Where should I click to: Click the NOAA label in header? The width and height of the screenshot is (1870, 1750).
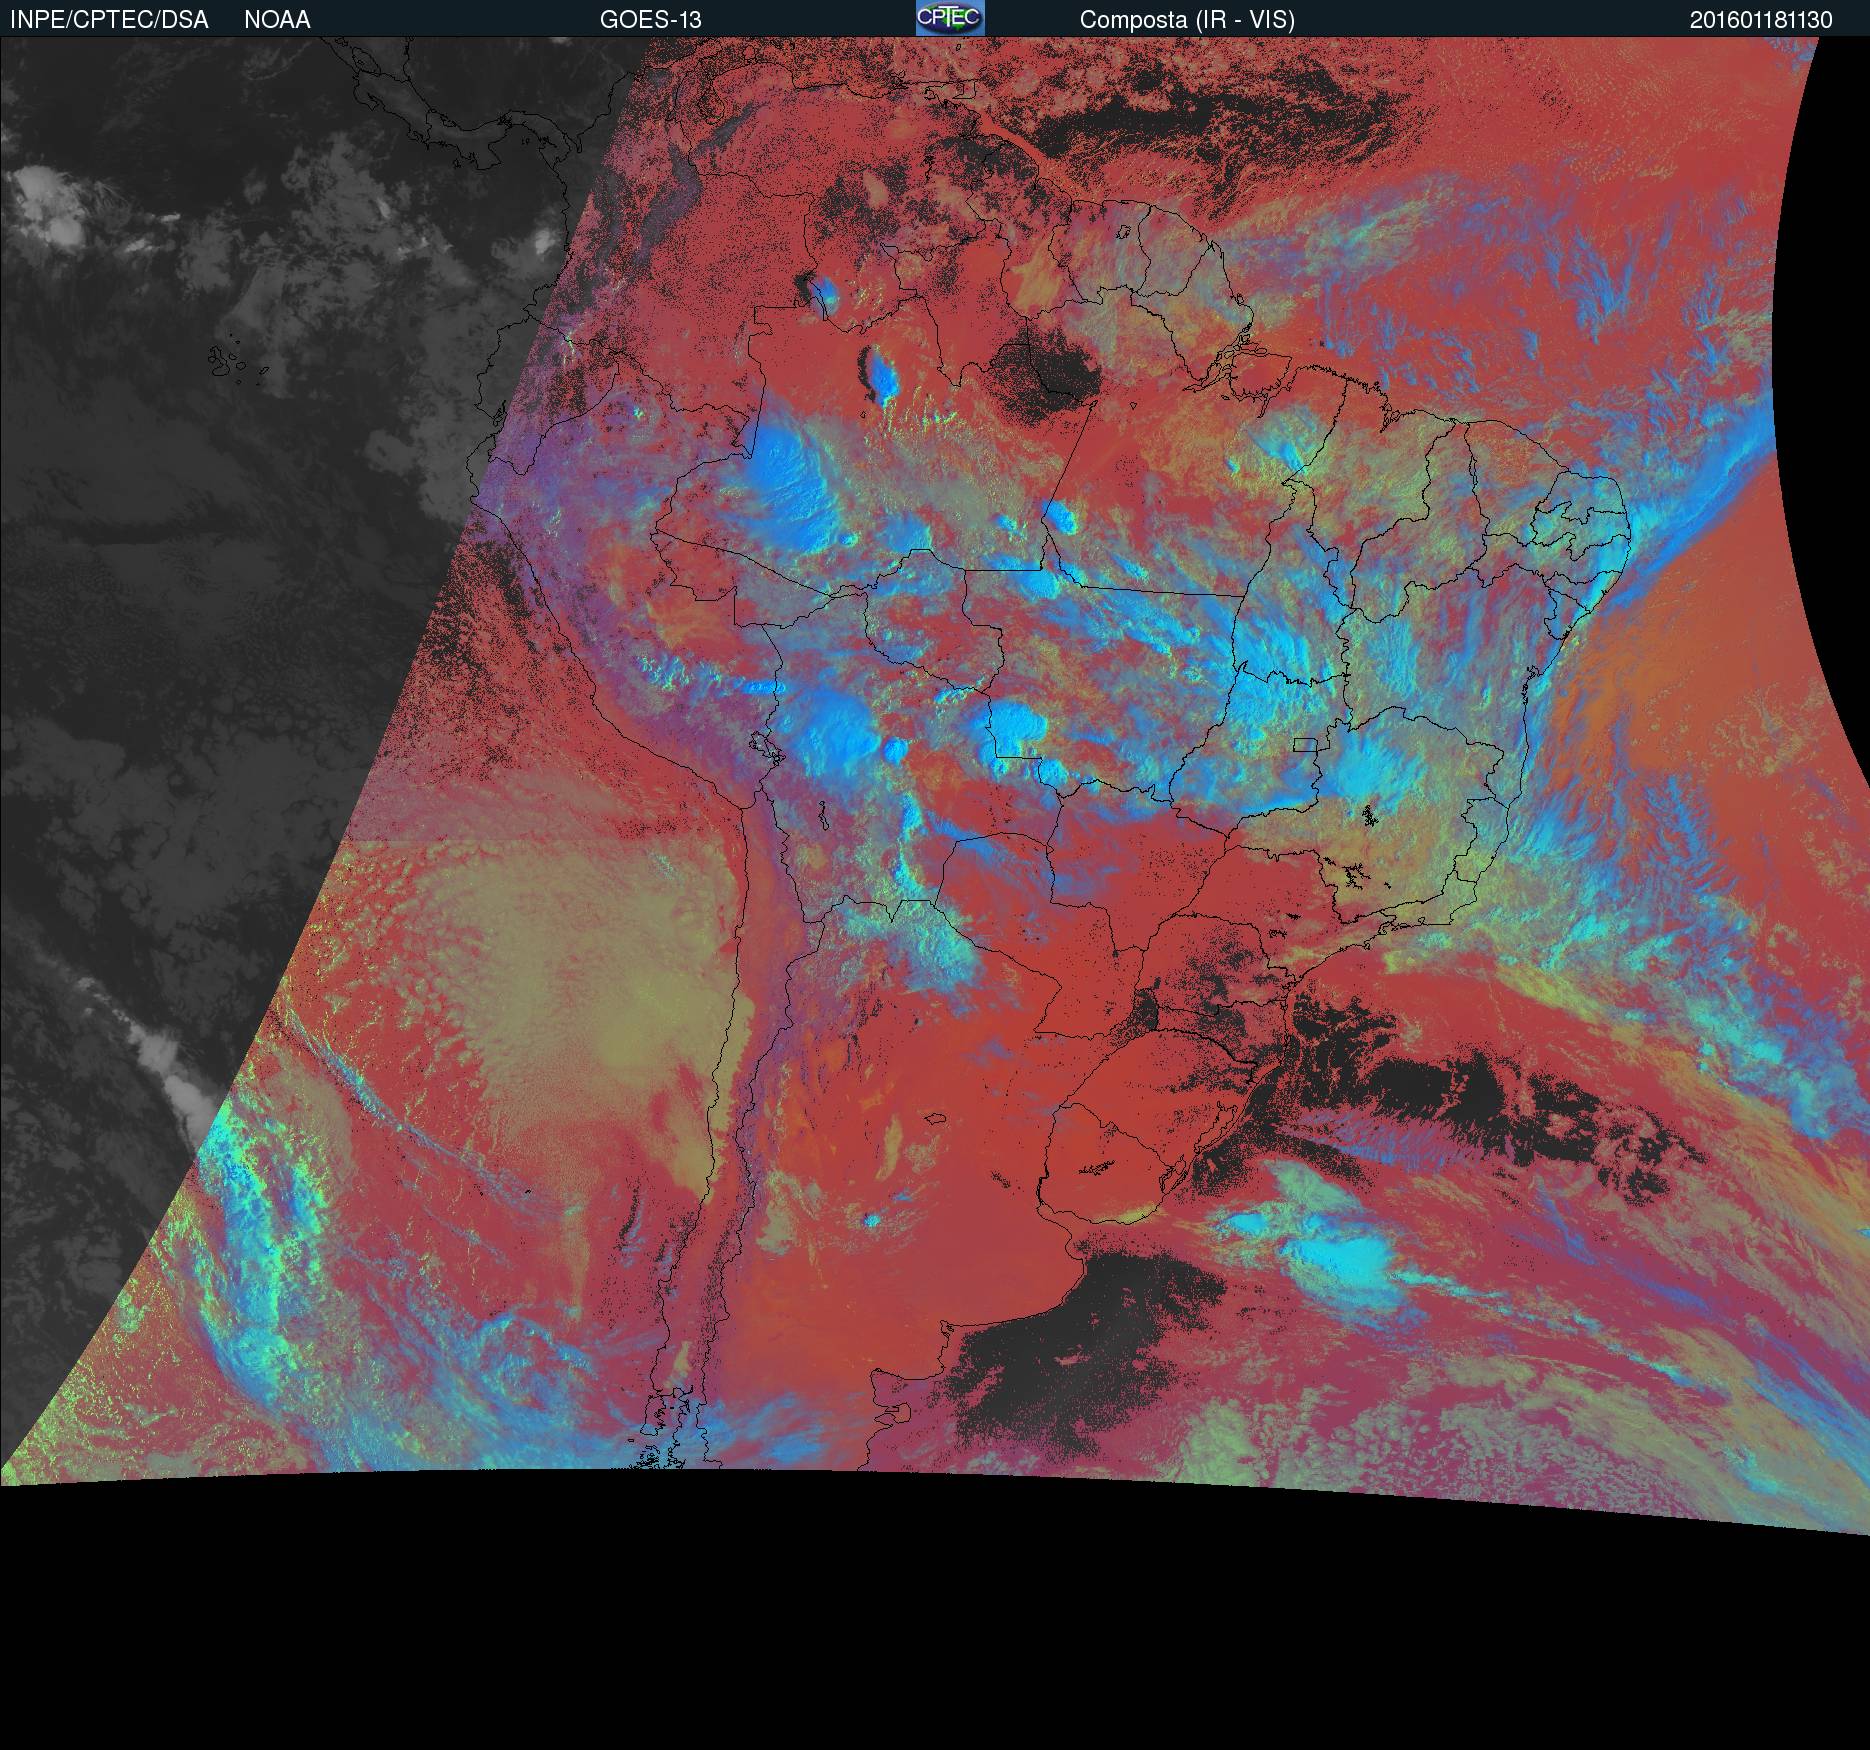277,20
